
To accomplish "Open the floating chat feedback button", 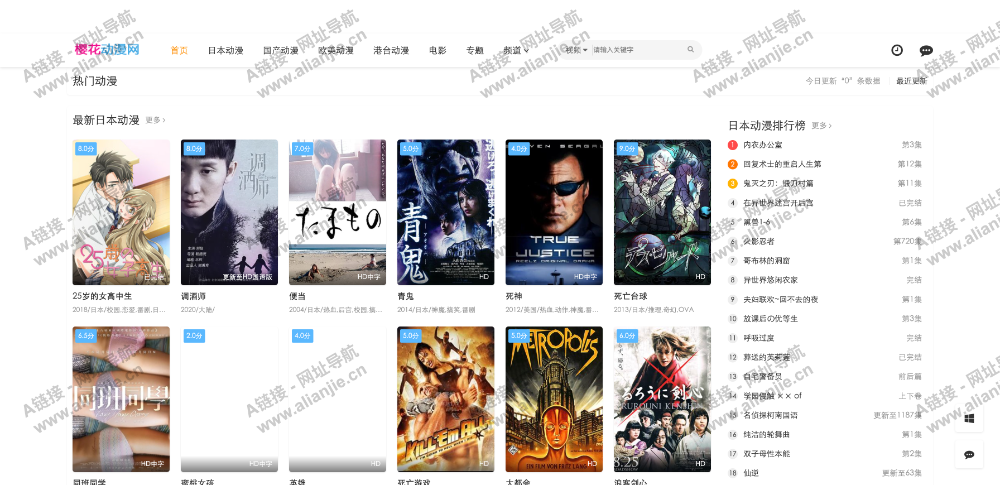I will [968, 453].
